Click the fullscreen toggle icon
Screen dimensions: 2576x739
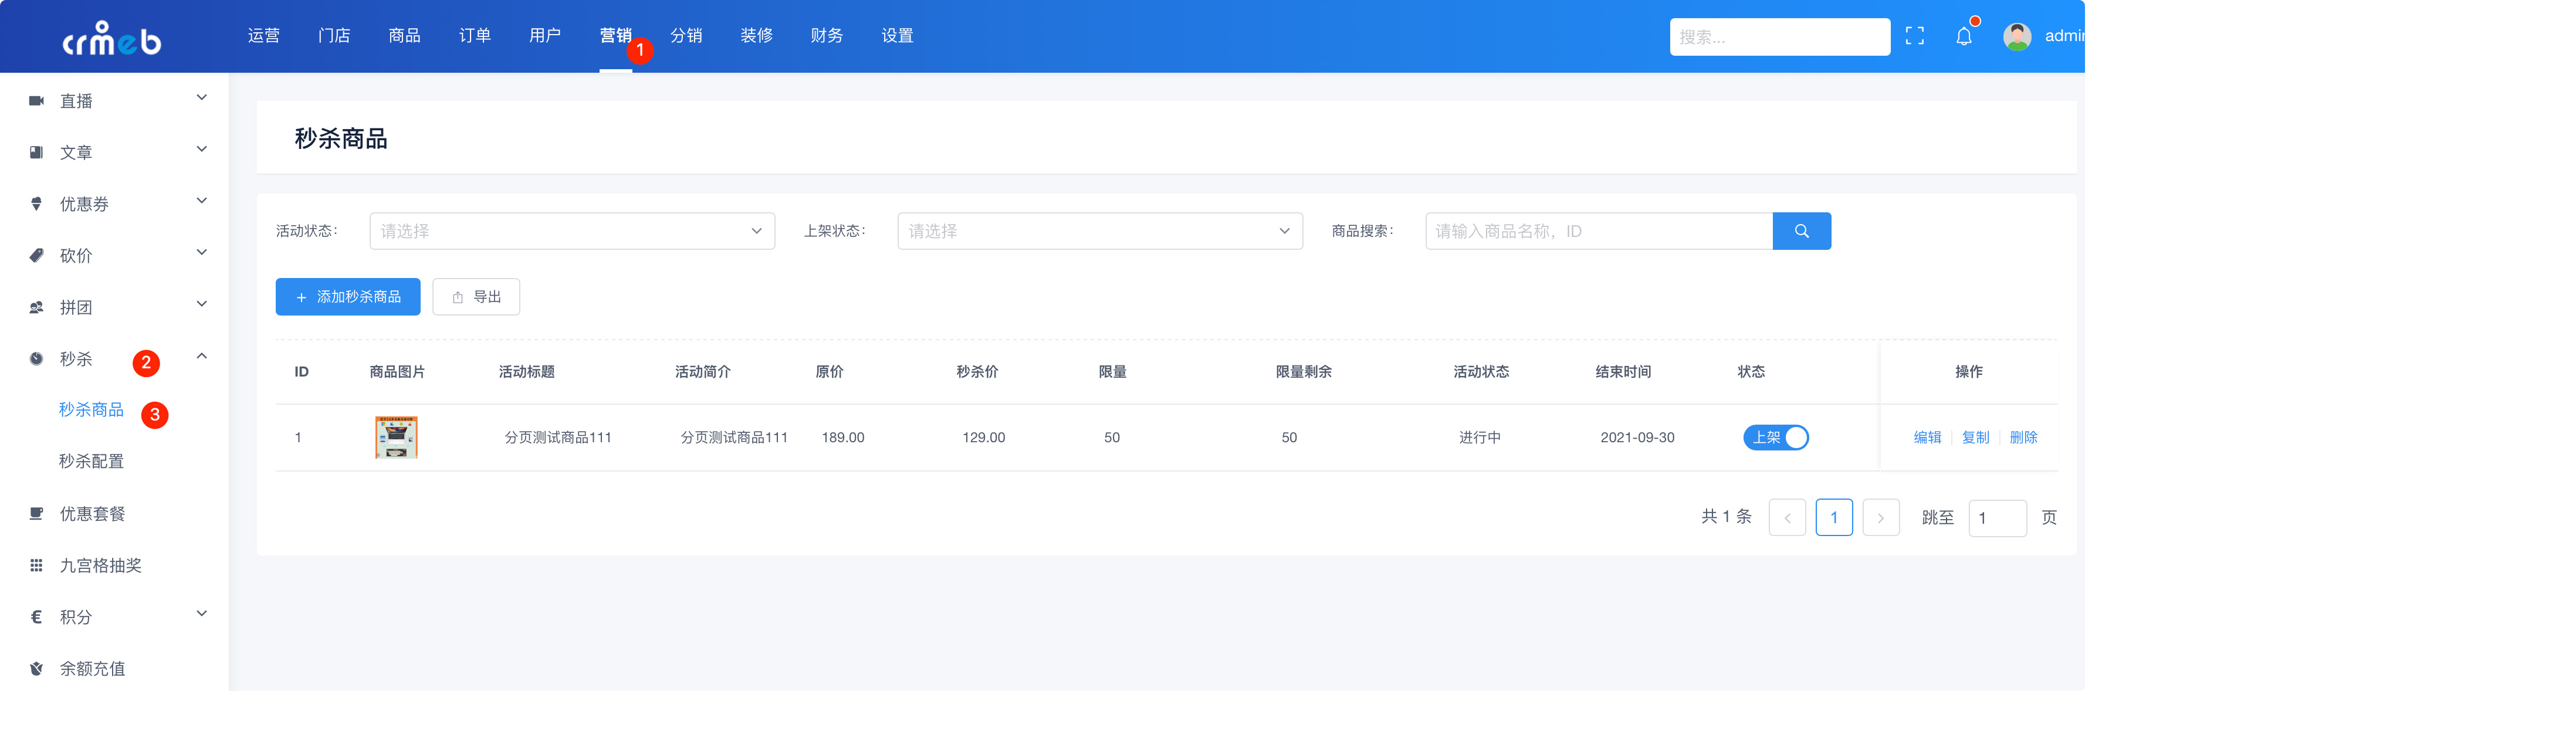tap(1914, 36)
